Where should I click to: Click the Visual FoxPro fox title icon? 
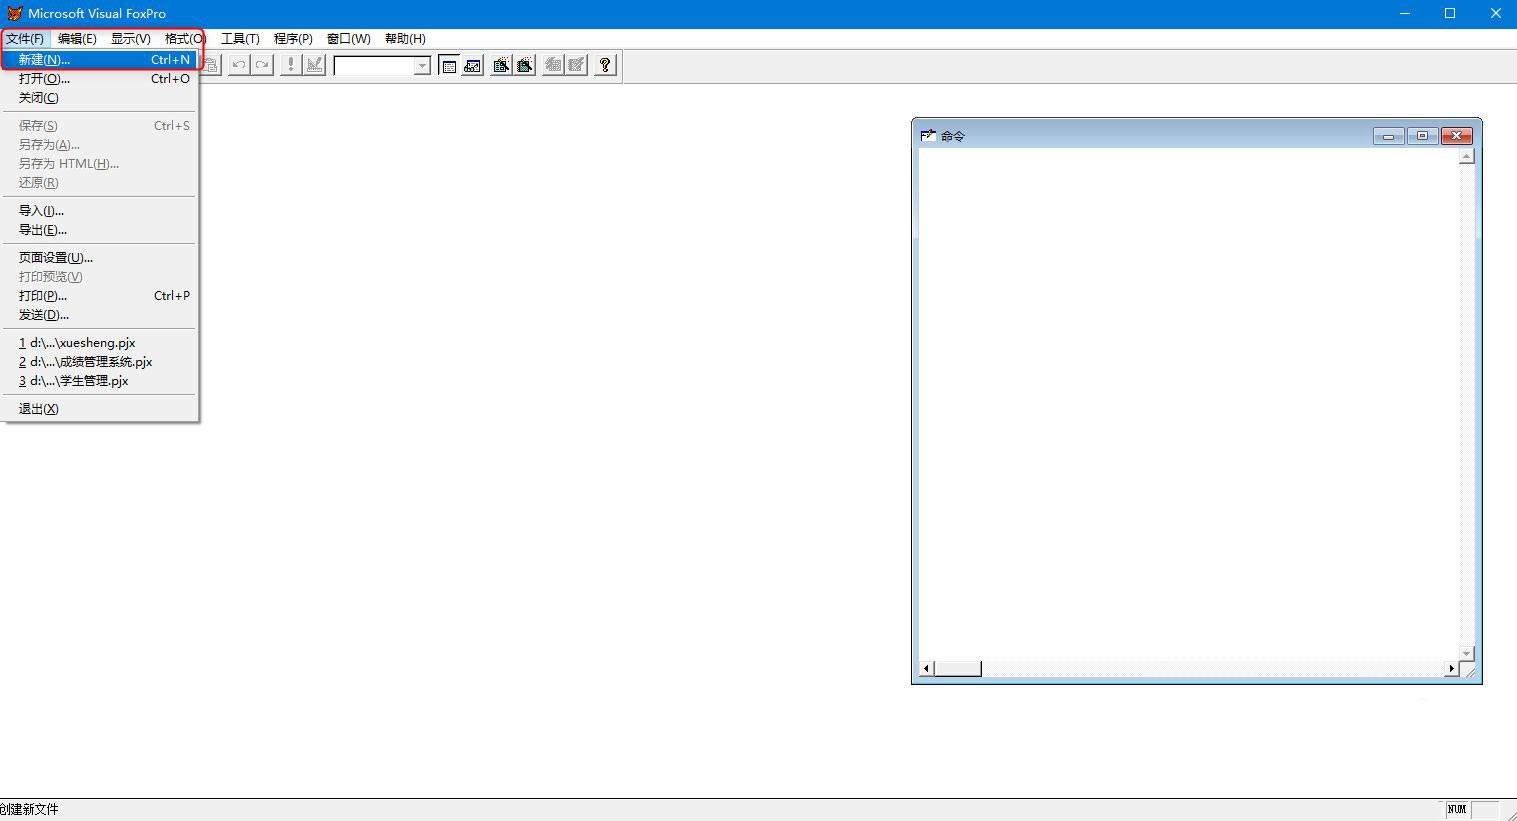click(x=14, y=13)
